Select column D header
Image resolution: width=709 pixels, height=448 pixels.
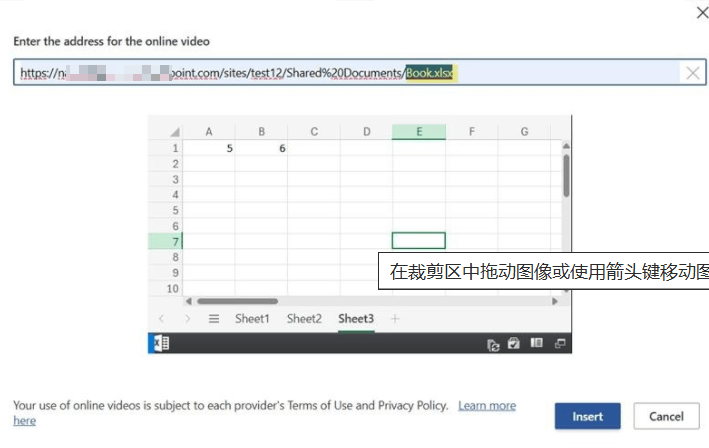(366, 132)
